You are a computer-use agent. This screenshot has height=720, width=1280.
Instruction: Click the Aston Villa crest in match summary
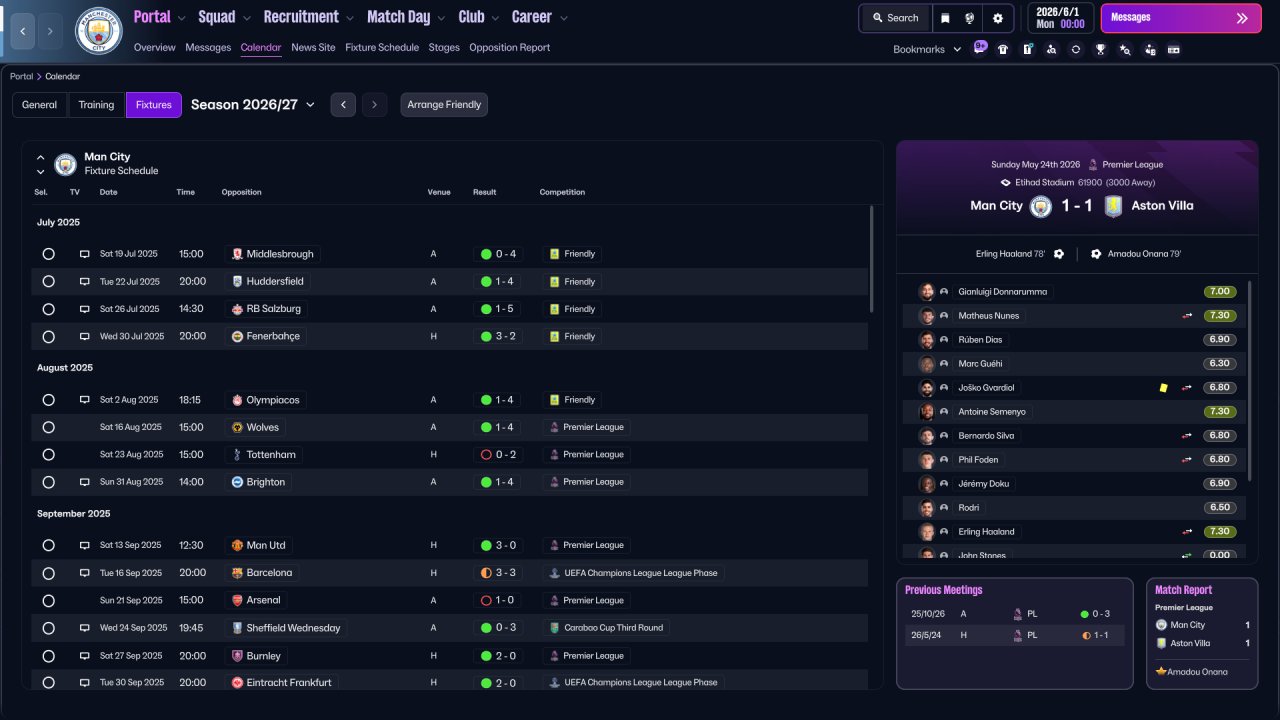[x=1112, y=206]
